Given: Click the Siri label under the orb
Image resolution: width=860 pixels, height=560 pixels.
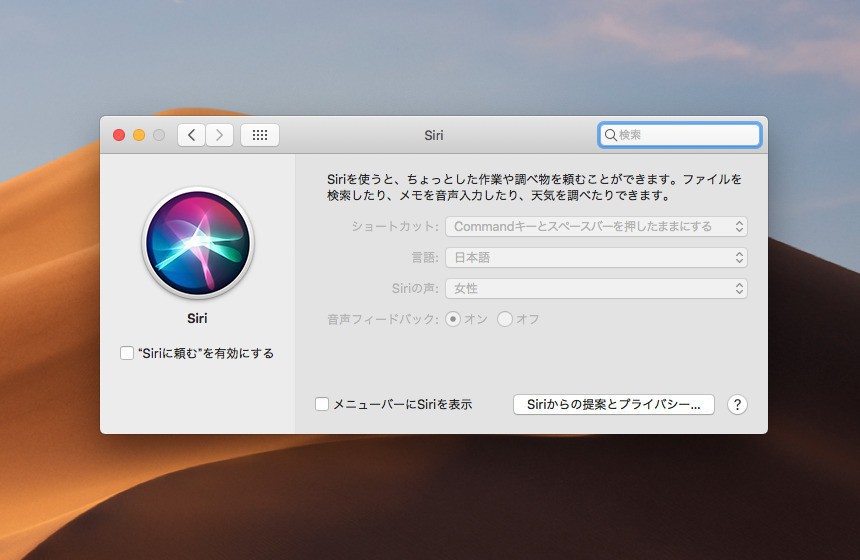Looking at the screenshot, I should pos(197,319).
